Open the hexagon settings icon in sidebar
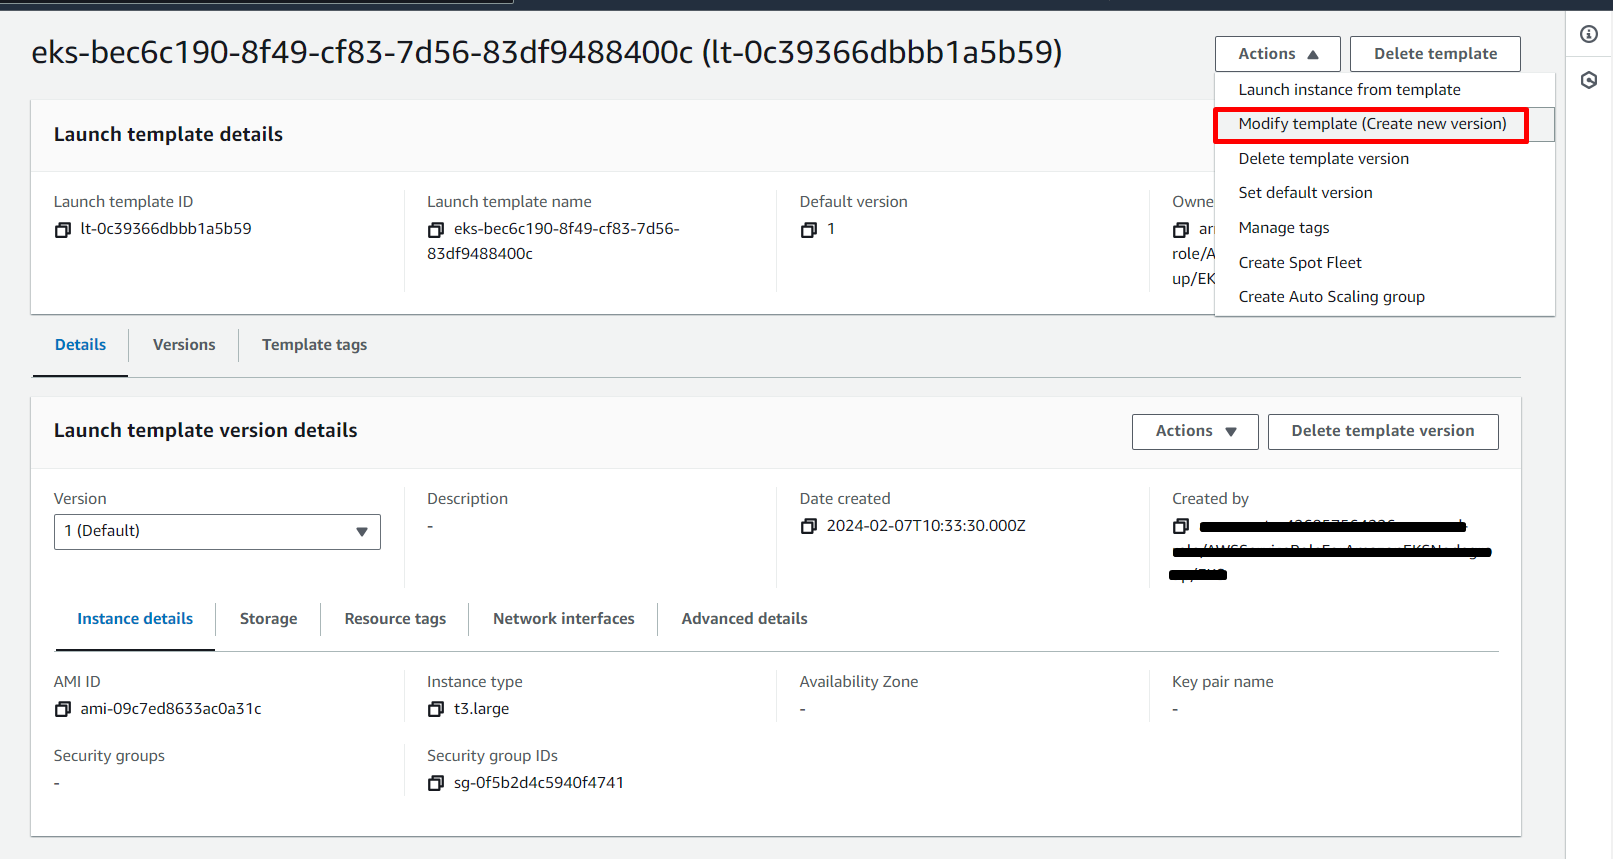The width and height of the screenshot is (1613, 859). (x=1589, y=80)
